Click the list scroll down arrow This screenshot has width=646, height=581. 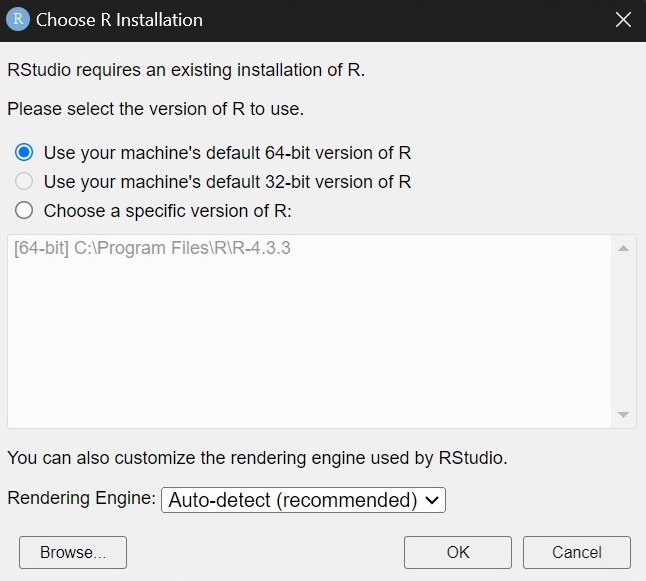pyautogui.click(x=623, y=415)
